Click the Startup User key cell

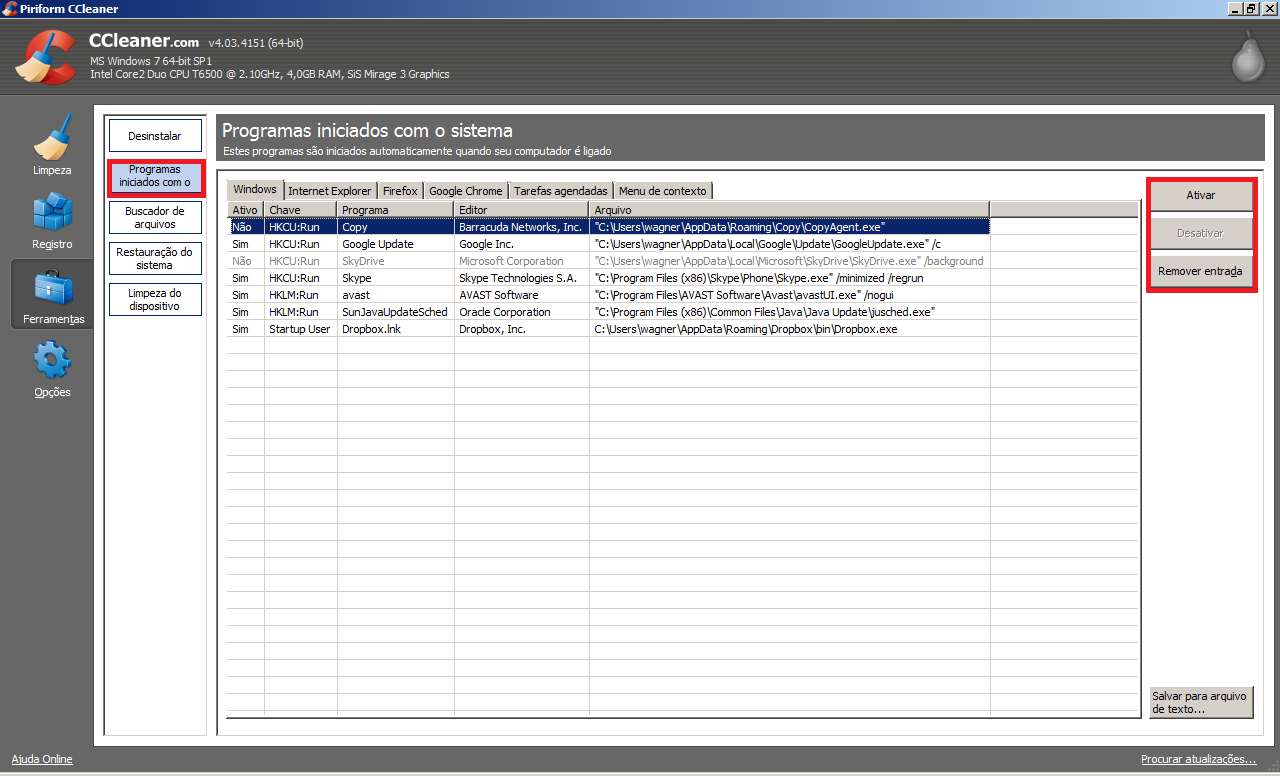point(299,329)
